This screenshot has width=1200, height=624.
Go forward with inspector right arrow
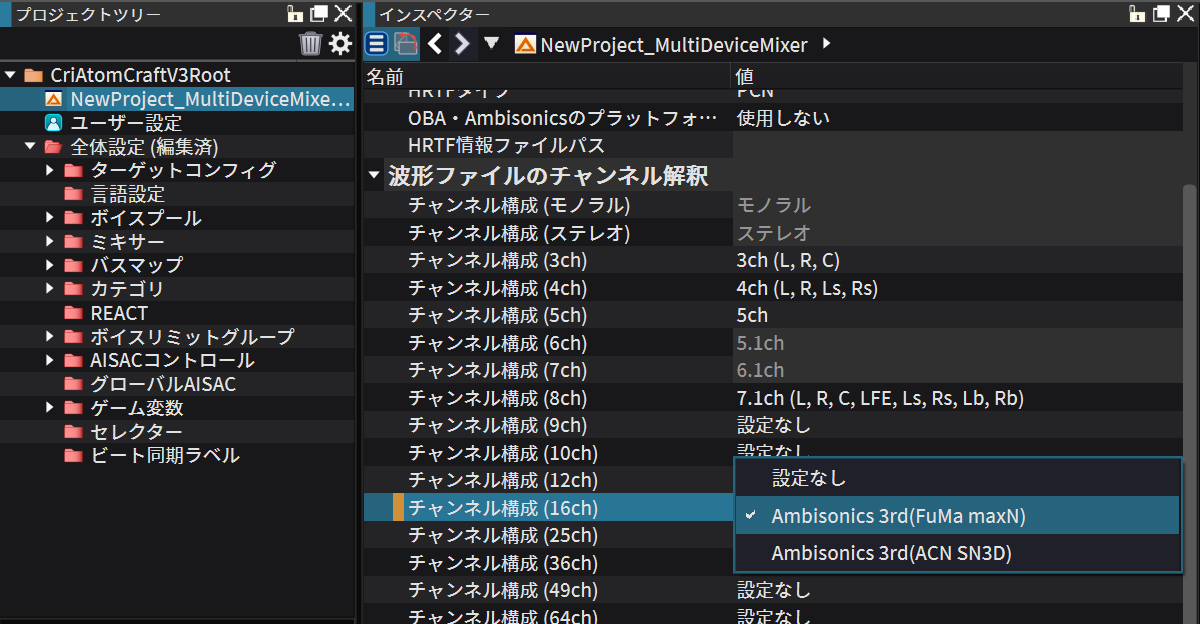[461, 44]
